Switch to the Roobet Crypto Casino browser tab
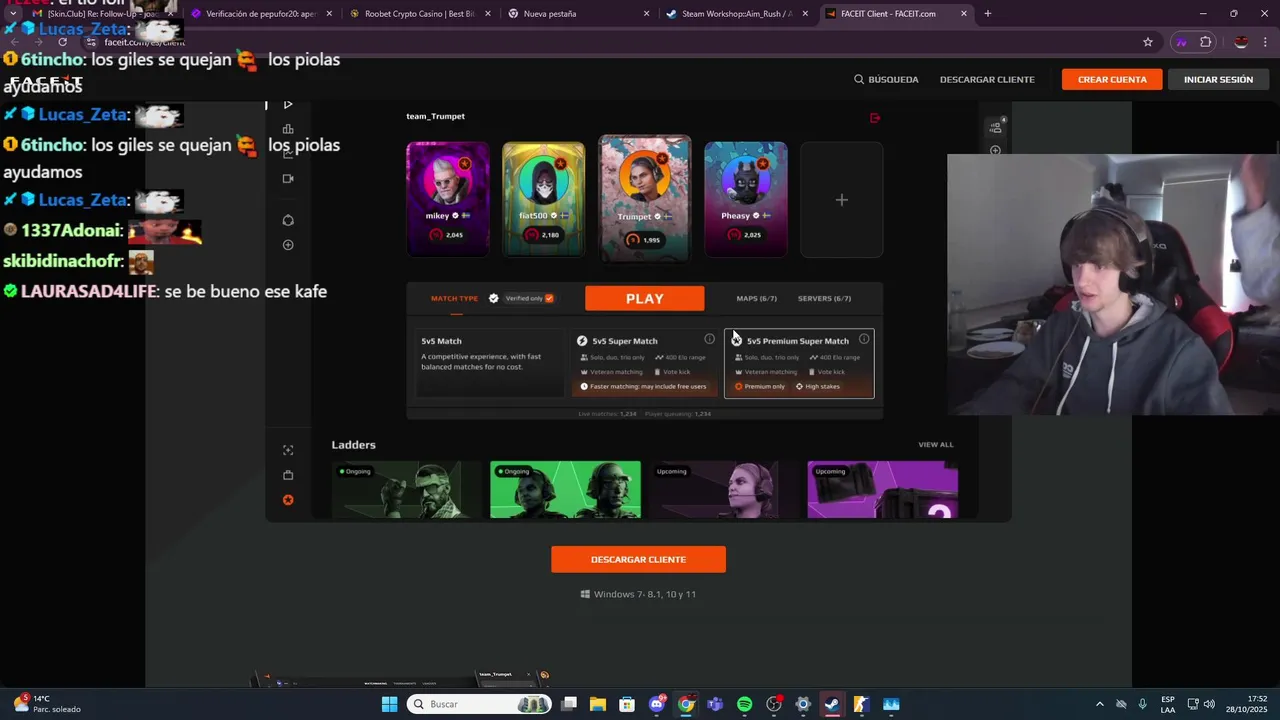This screenshot has height=720, width=1280. tap(419, 14)
